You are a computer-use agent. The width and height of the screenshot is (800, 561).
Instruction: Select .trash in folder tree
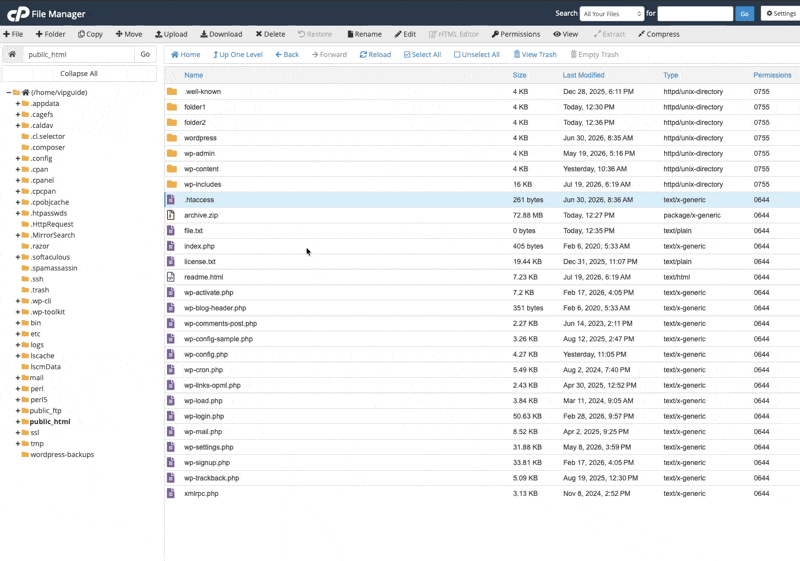click(40, 290)
